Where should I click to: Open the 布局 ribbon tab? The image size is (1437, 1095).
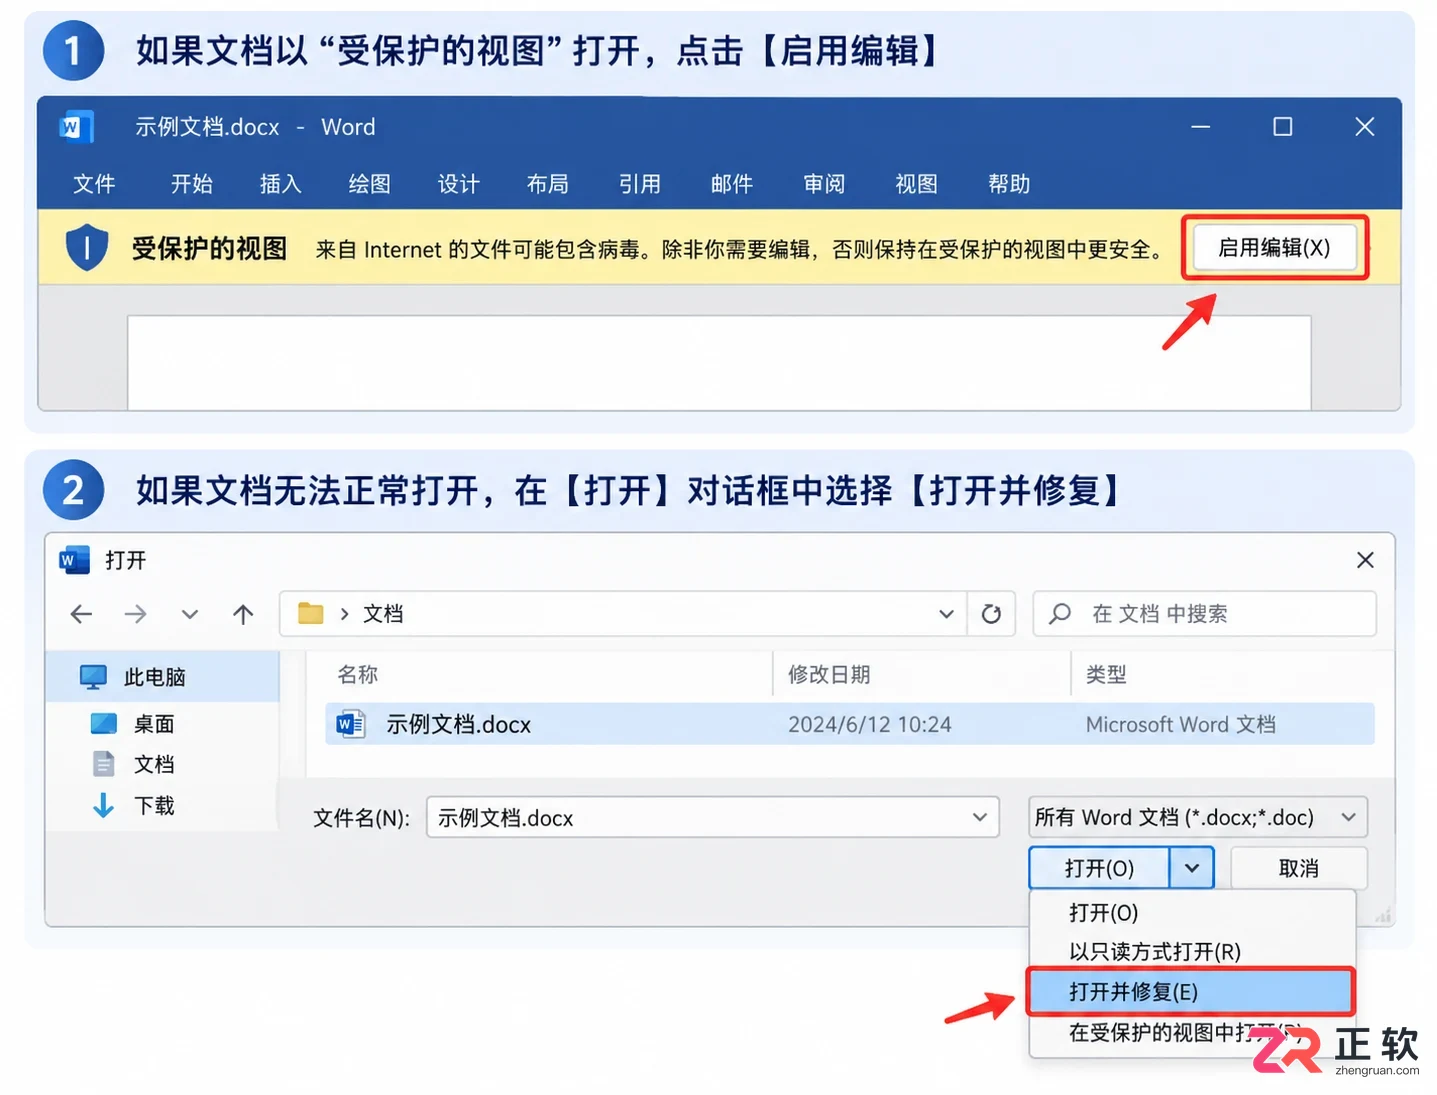[547, 184]
